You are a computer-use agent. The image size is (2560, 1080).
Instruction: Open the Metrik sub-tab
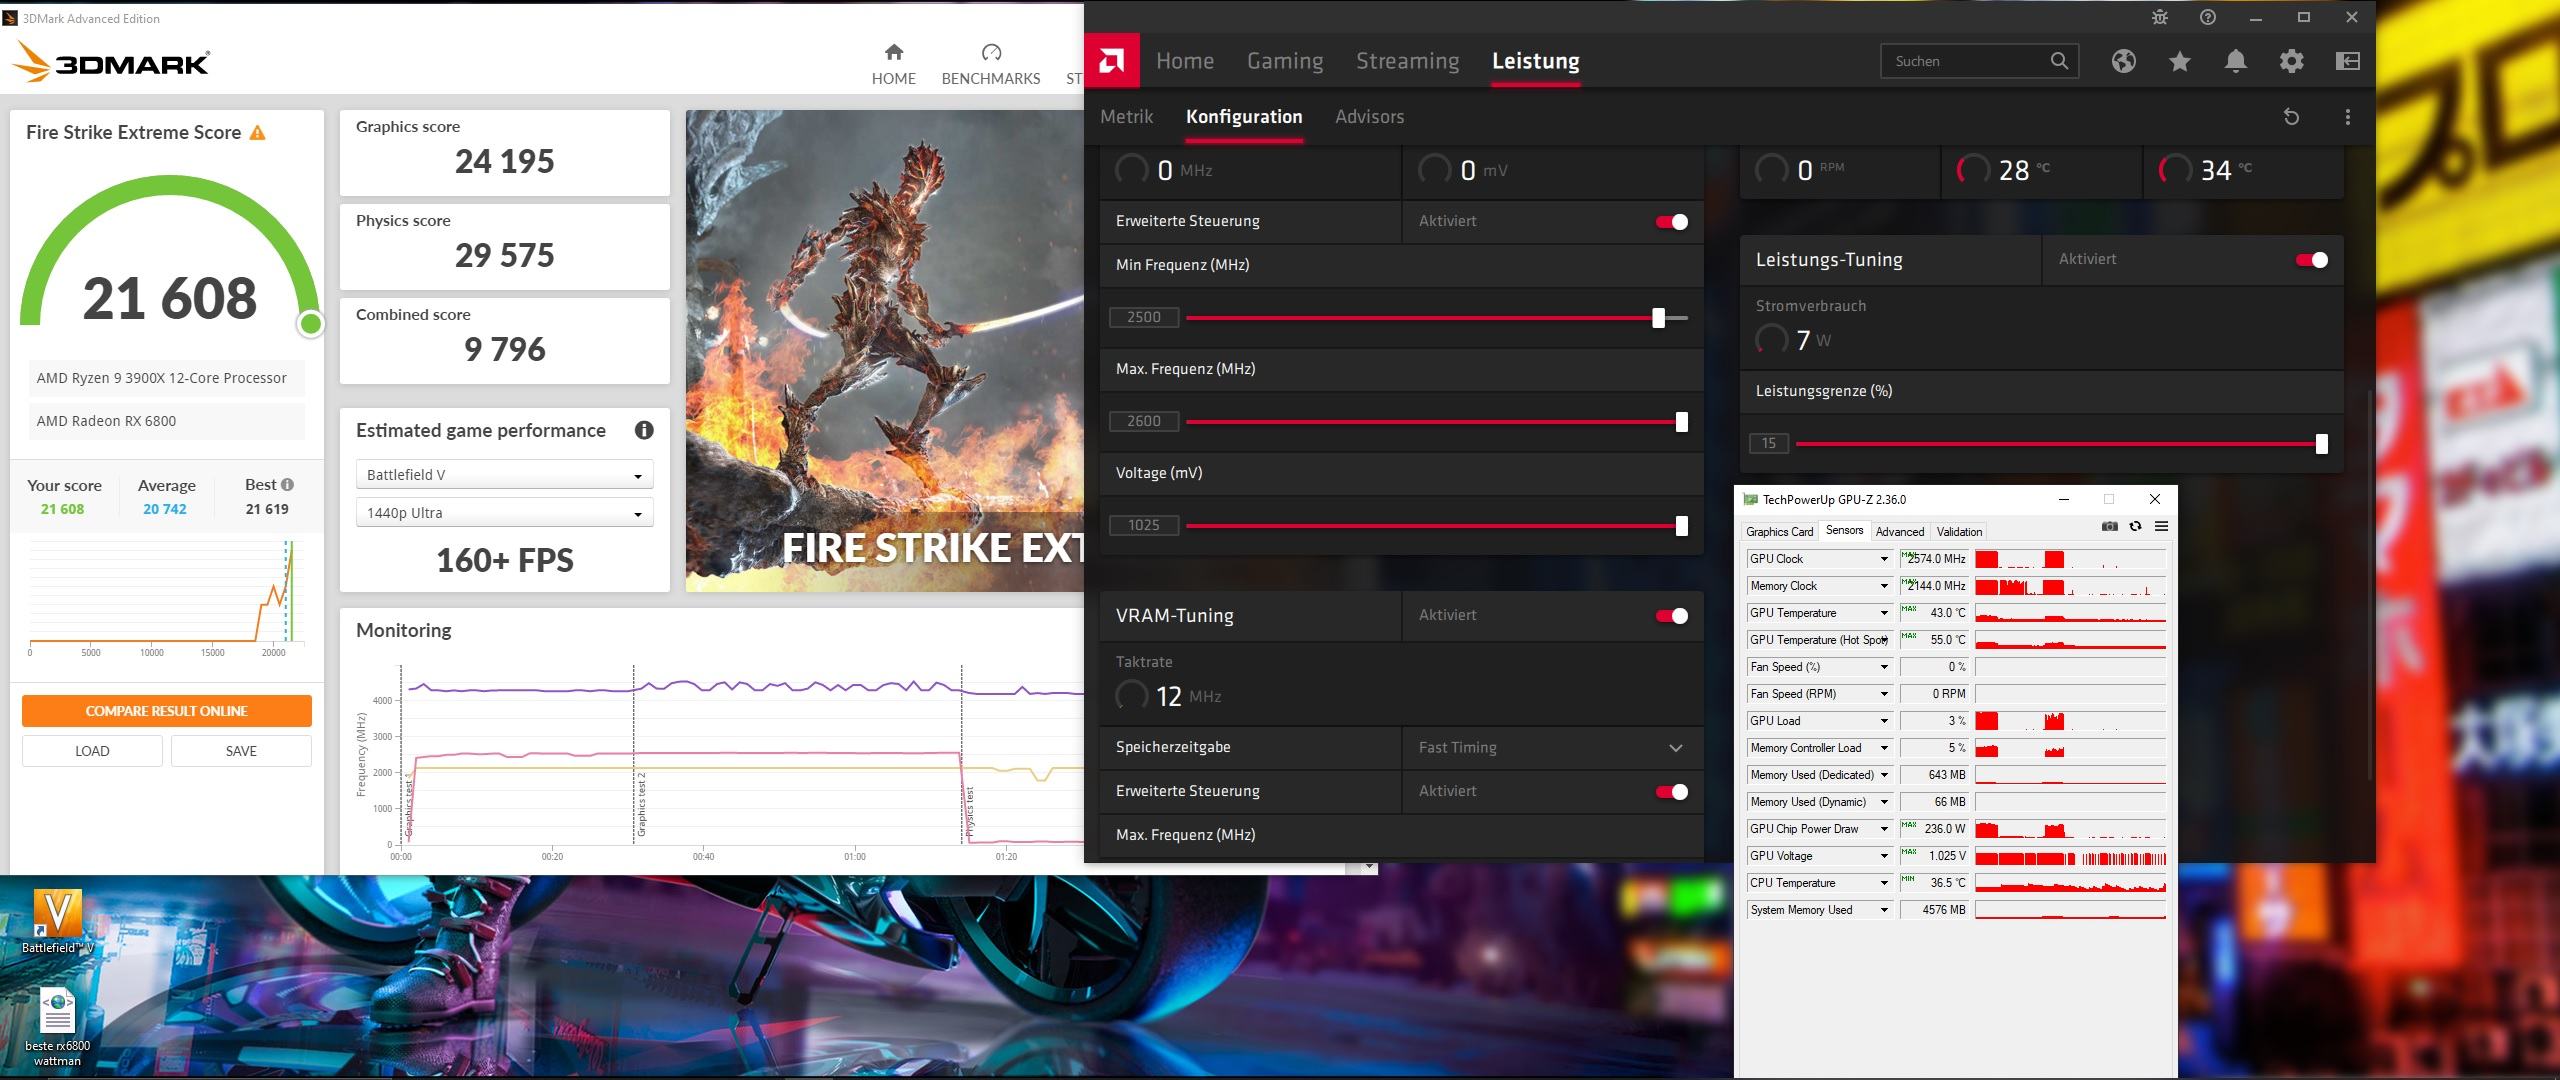(x=1126, y=117)
